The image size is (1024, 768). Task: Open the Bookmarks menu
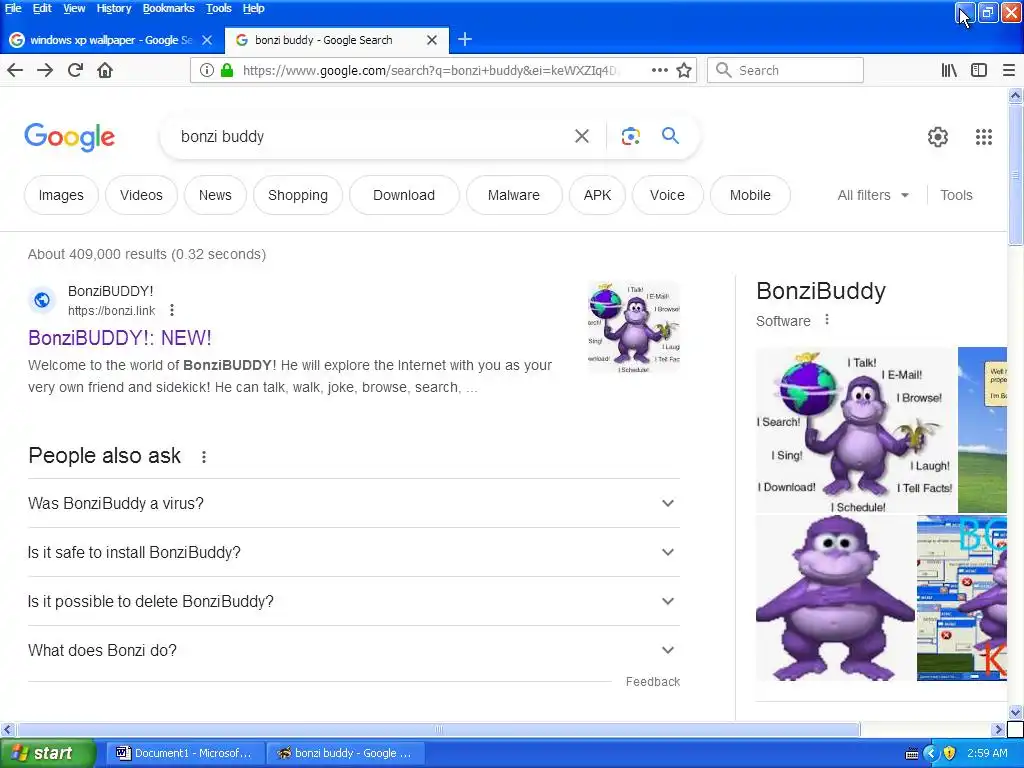coord(168,8)
